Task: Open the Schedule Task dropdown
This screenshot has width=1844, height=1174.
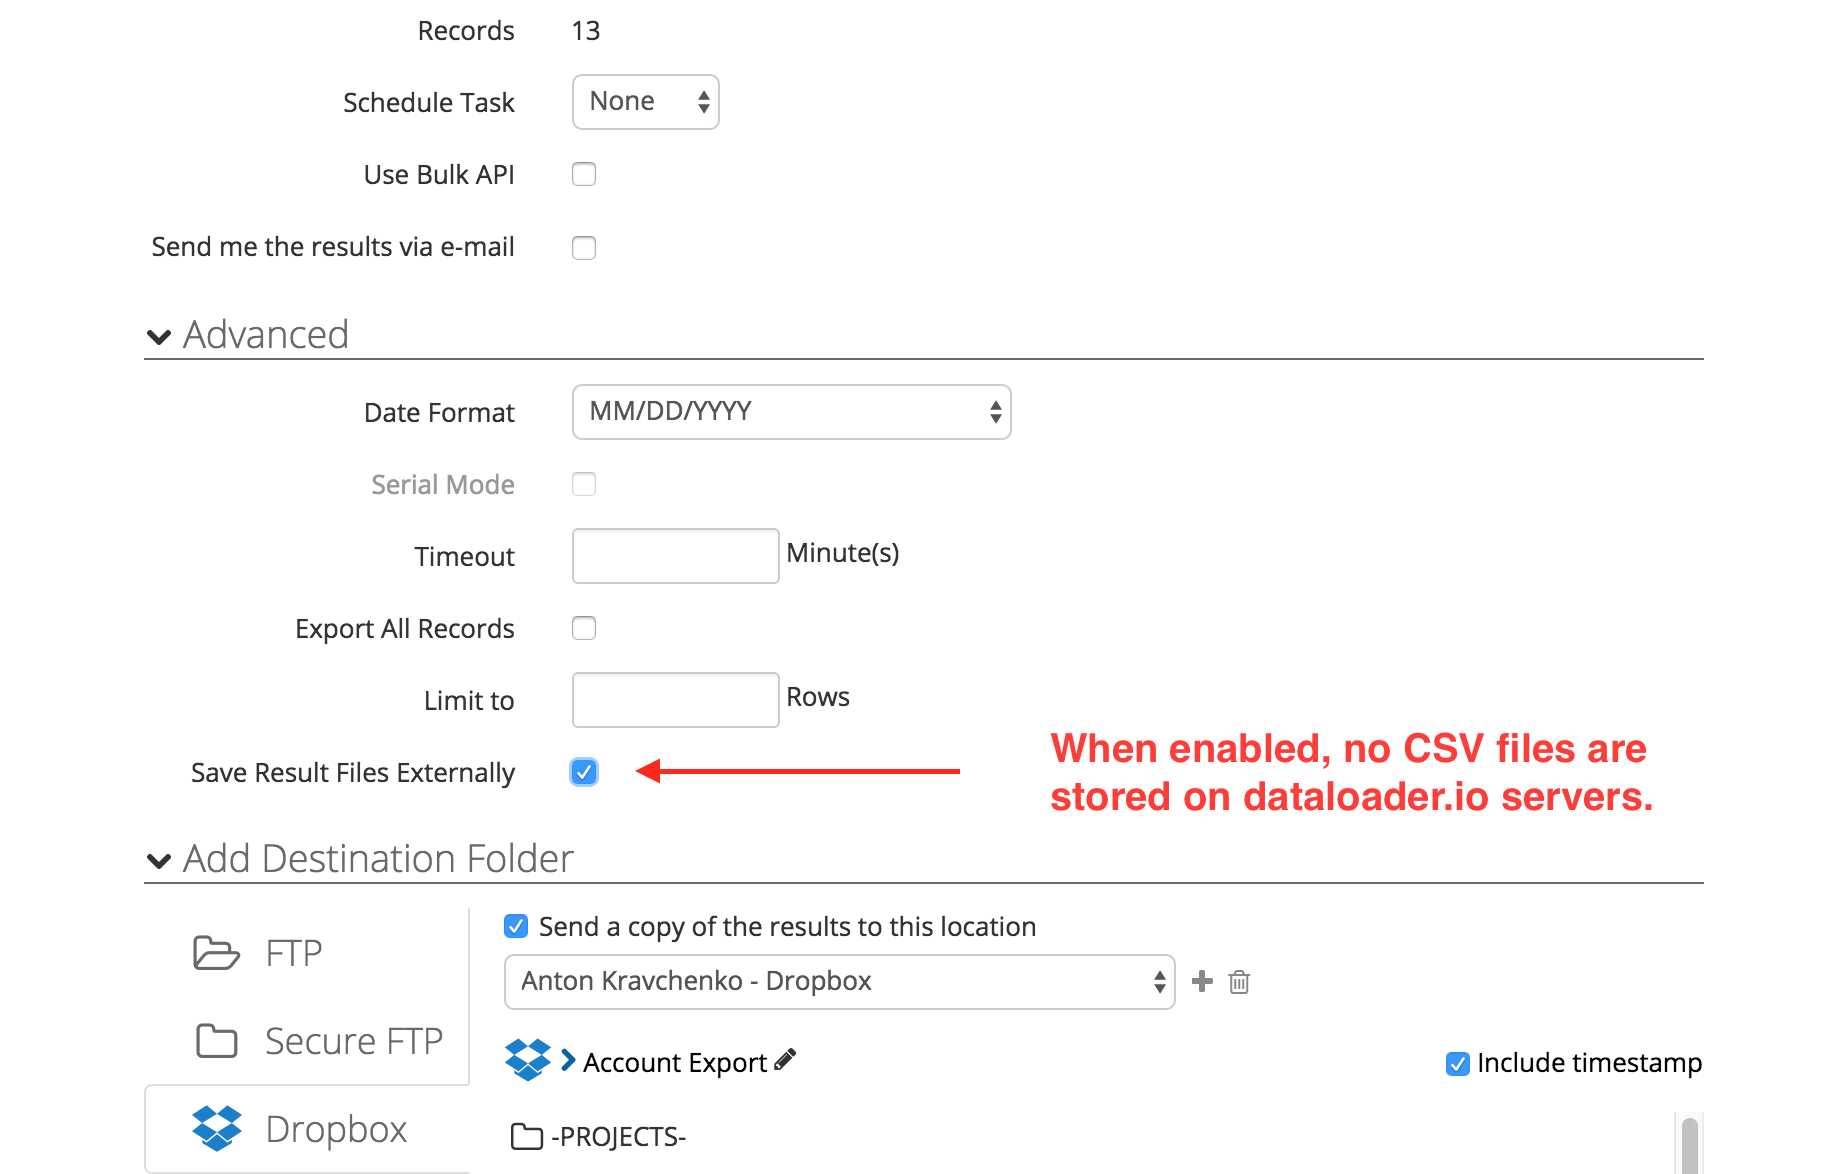Action: point(645,102)
